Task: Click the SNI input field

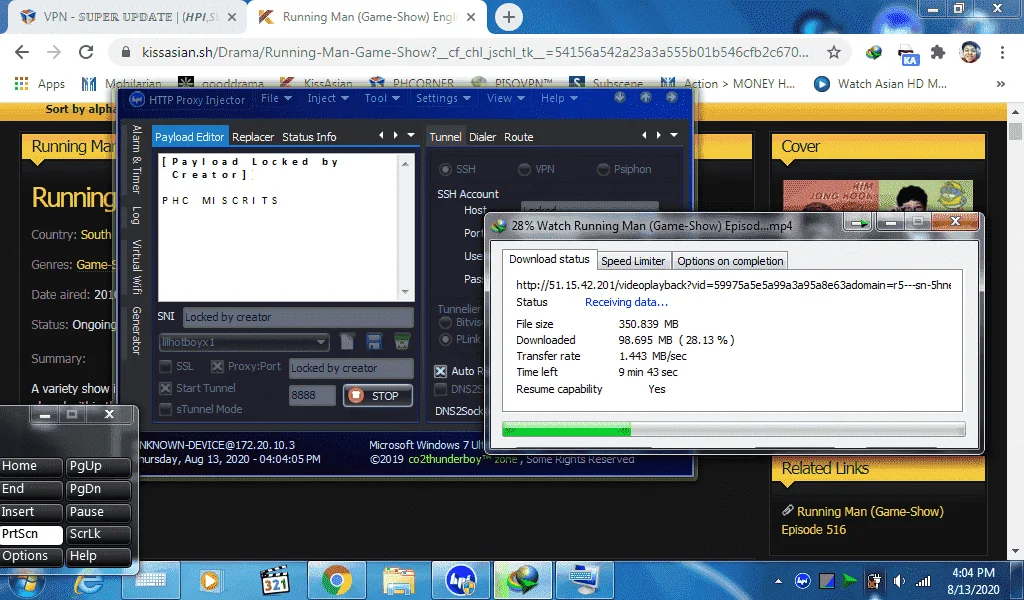Action: (x=298, y=317)
